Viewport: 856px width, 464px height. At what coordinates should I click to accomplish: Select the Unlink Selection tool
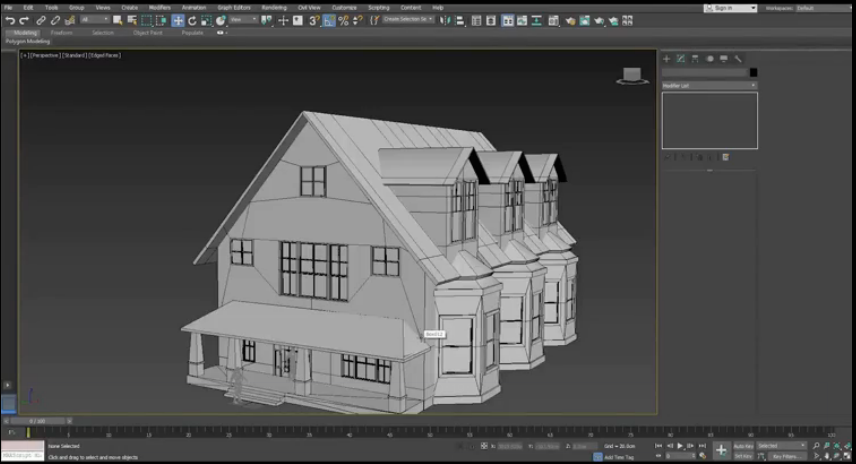55,21
